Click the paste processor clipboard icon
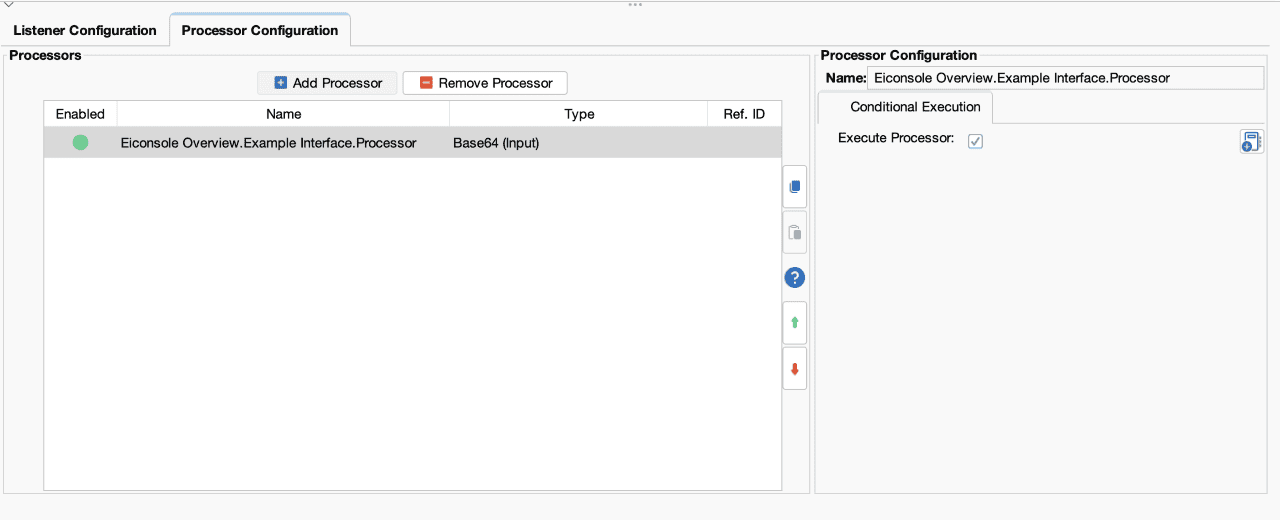The width and height of the screenshot is (1280, 520). click(x=795, y=233)
